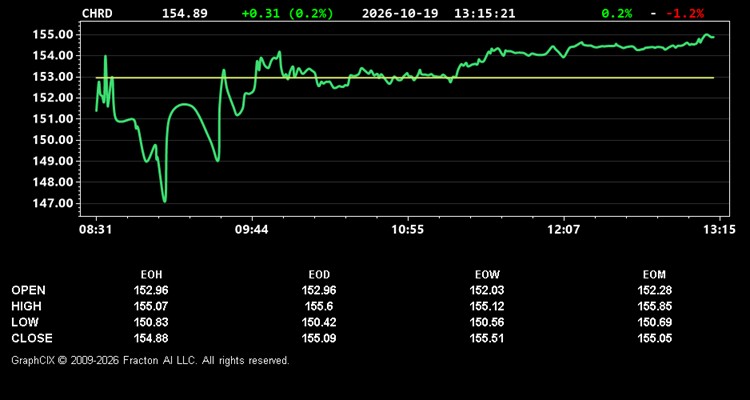This screenshot has height=400, width=750.
Task: Click the GraphCIX copyright notice
Action: click(x=150, y=360)
